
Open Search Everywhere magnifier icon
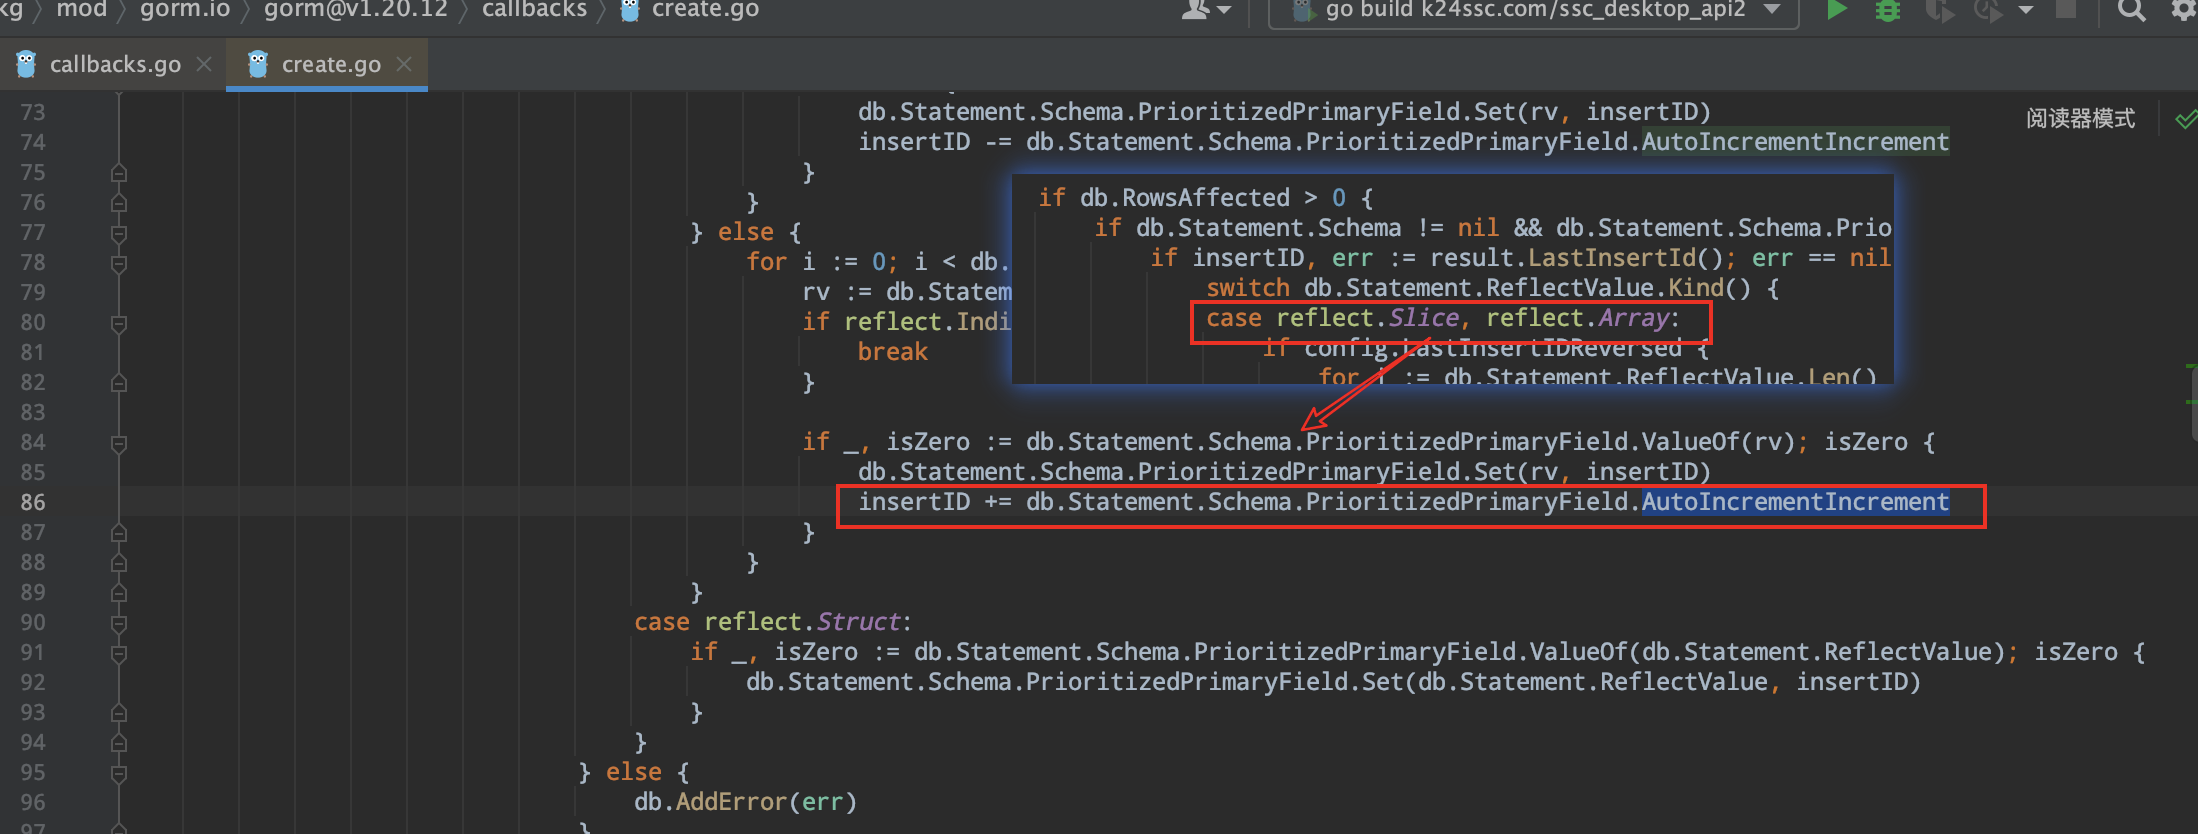click(2130, 10)
